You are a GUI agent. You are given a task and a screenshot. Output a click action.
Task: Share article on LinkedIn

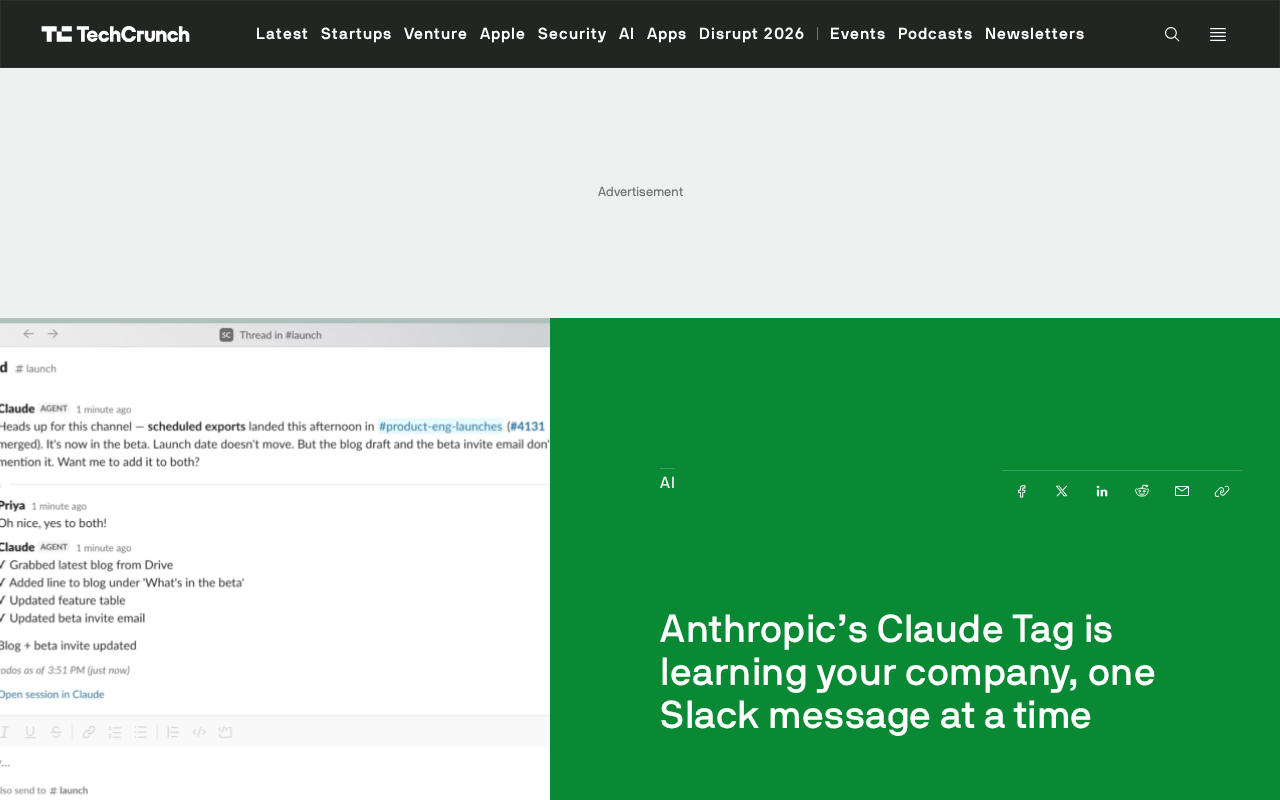coord(1102,491)
